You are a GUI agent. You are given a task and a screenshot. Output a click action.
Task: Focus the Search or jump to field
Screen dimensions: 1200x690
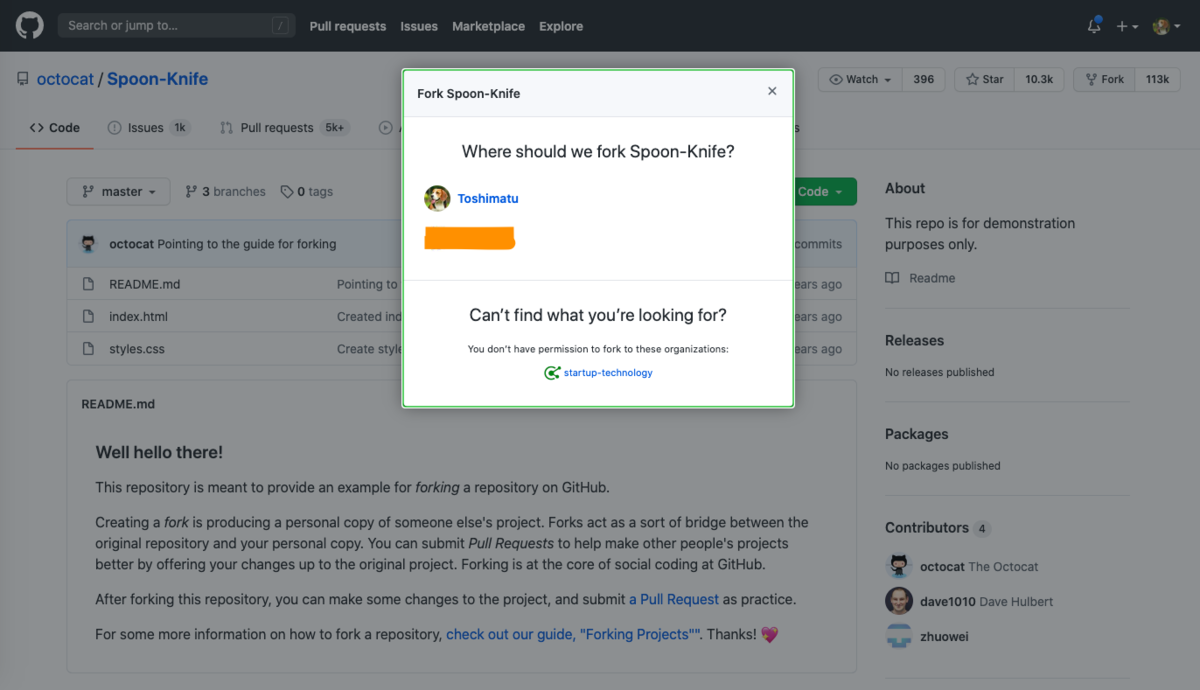(176, 26)
